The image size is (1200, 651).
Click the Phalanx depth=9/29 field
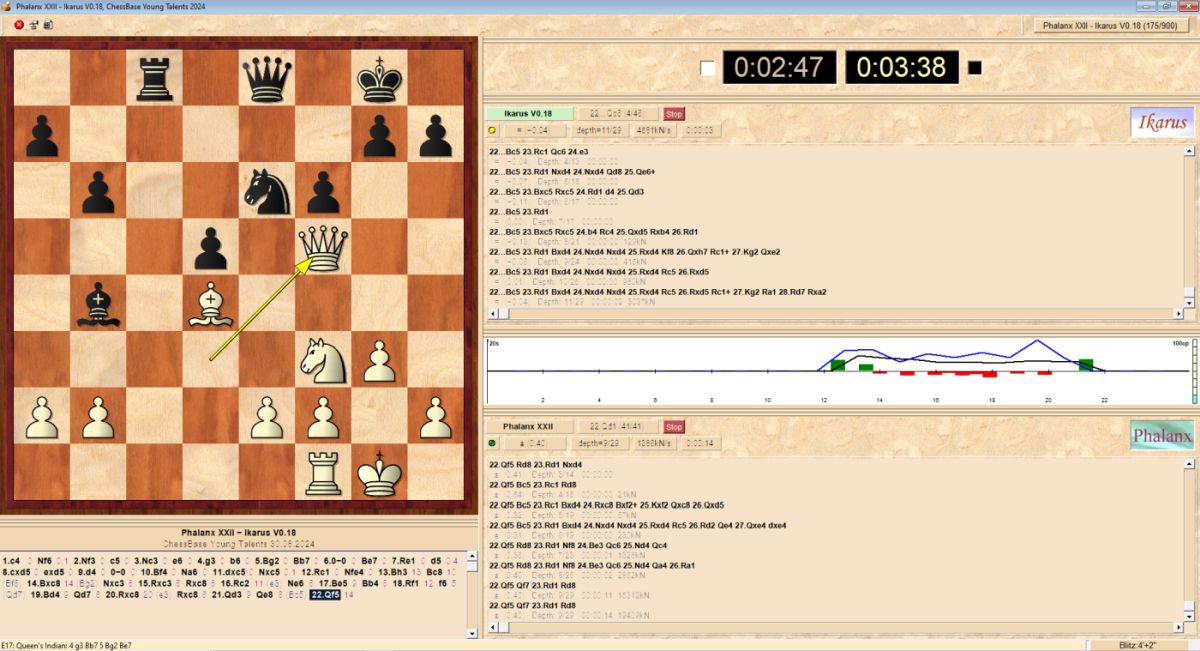point(600,443)
